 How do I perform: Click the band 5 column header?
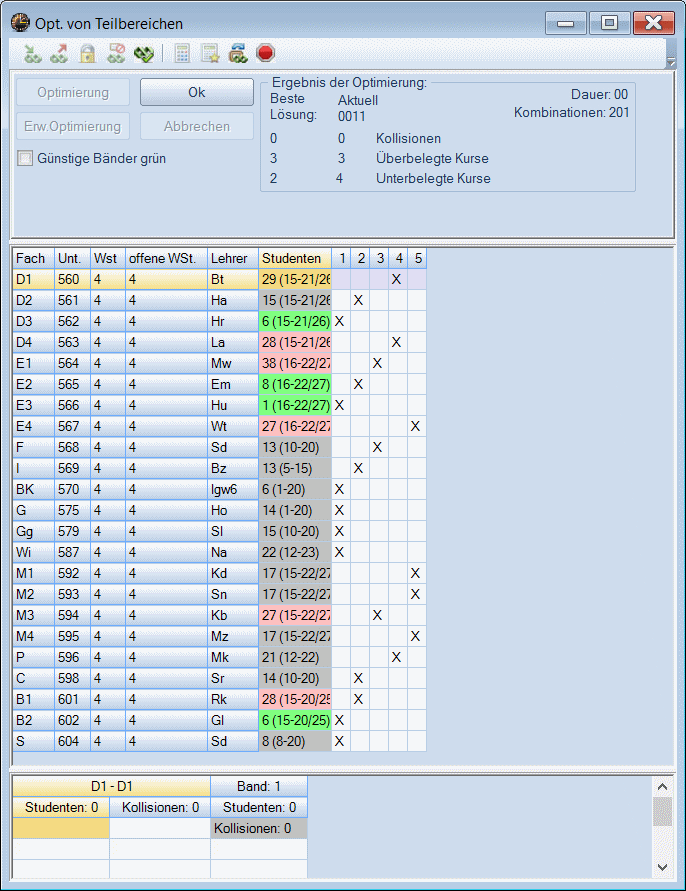(417, 258)
